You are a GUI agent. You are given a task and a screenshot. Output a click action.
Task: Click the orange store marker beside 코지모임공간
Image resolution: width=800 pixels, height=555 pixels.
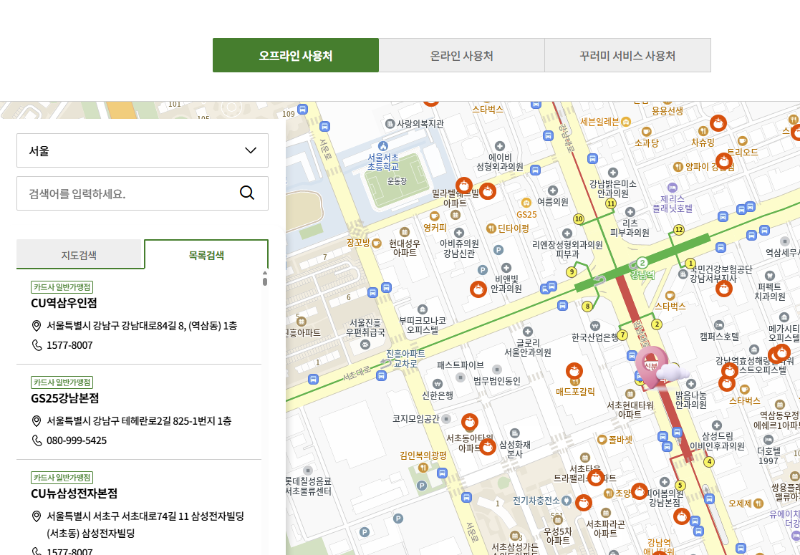point(469,422)
